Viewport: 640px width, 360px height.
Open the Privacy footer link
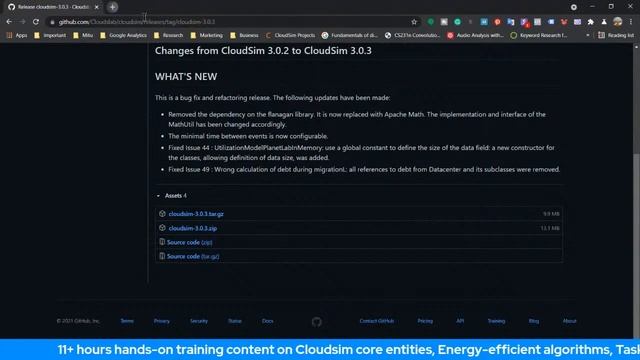click(162, 321)
